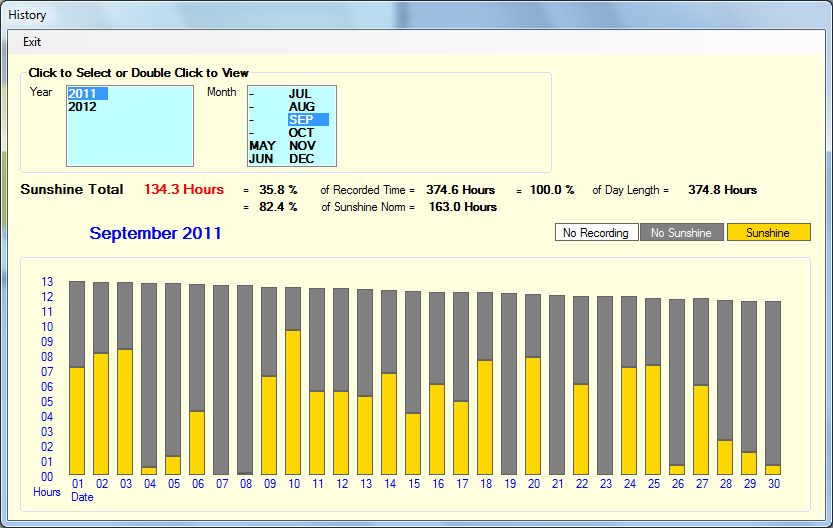Open the Exit menu
Screen dimensions: 833x528
click(32, 42)
